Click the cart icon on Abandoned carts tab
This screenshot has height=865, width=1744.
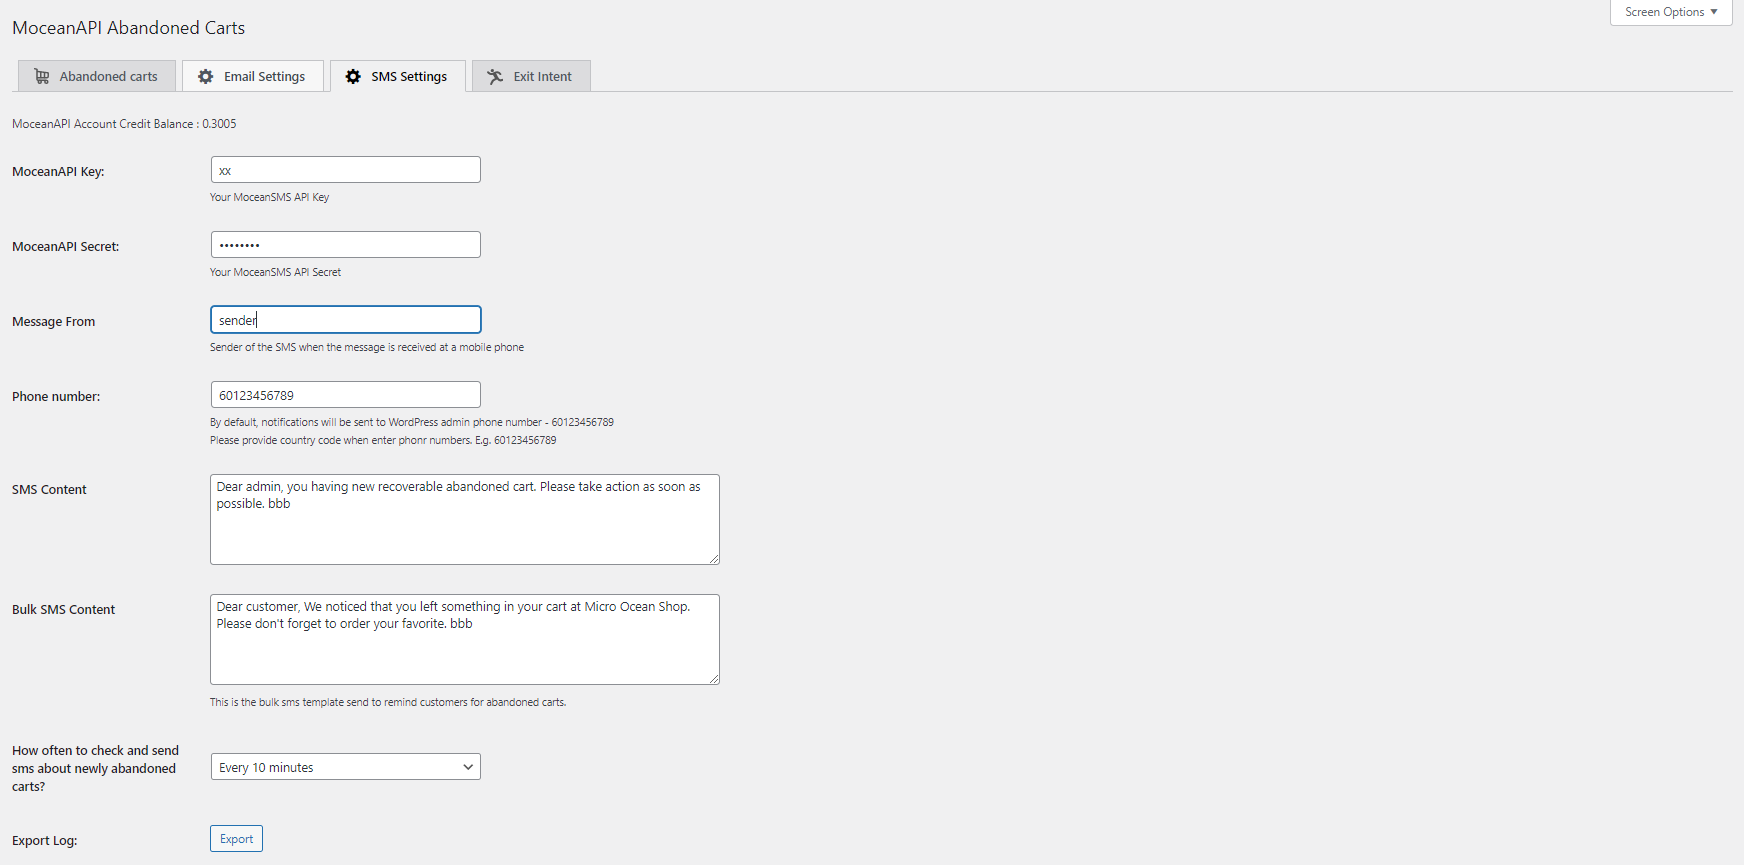(42, 76)
